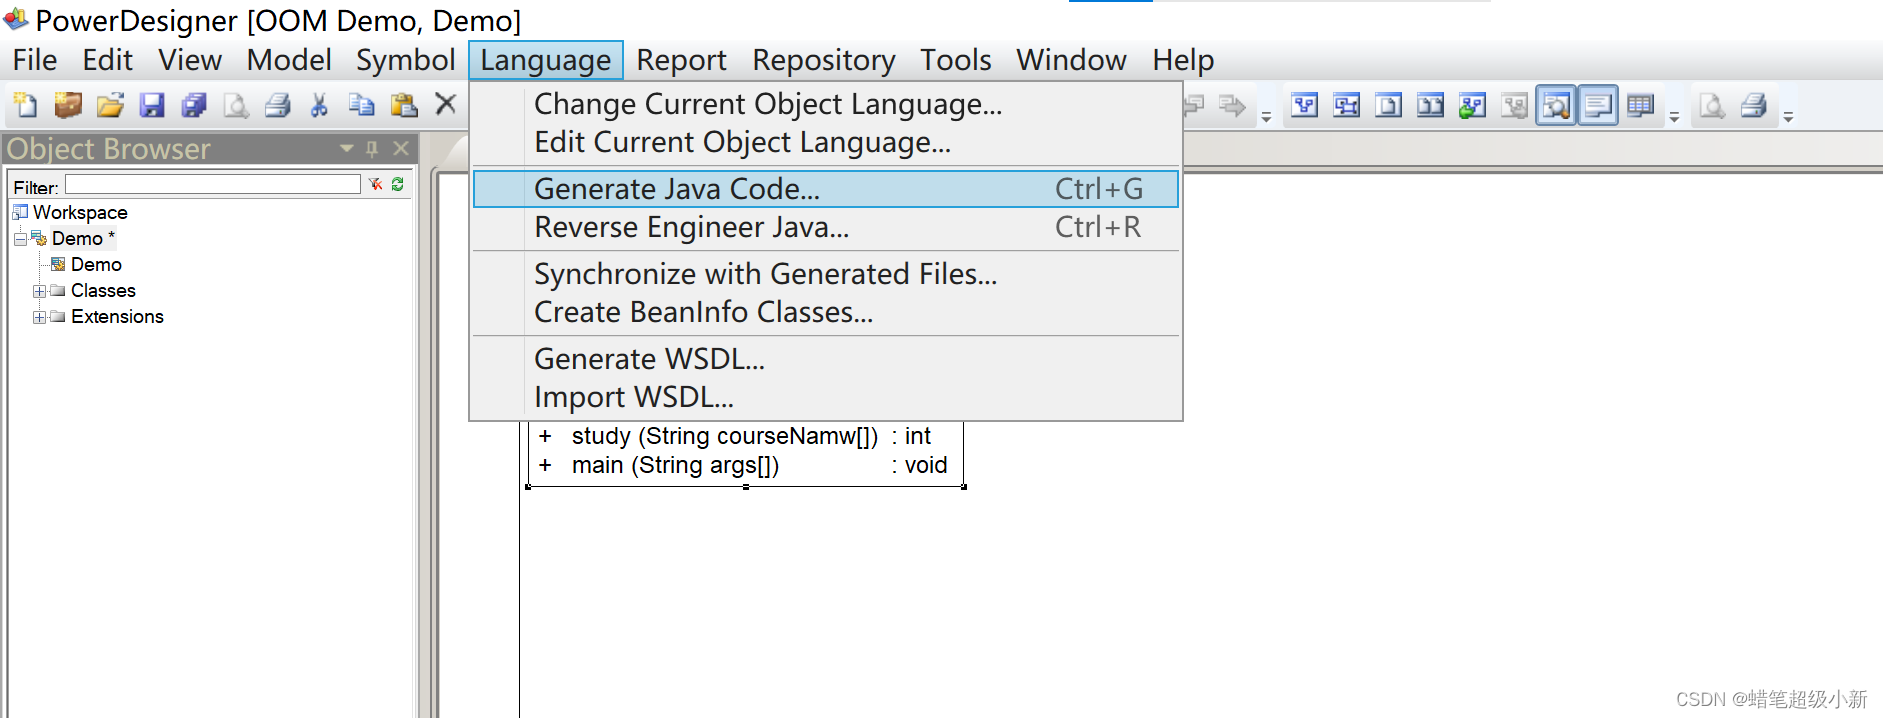1883x718 pixels.
Task: Open the Symbol menu
Action: point(406,60)
